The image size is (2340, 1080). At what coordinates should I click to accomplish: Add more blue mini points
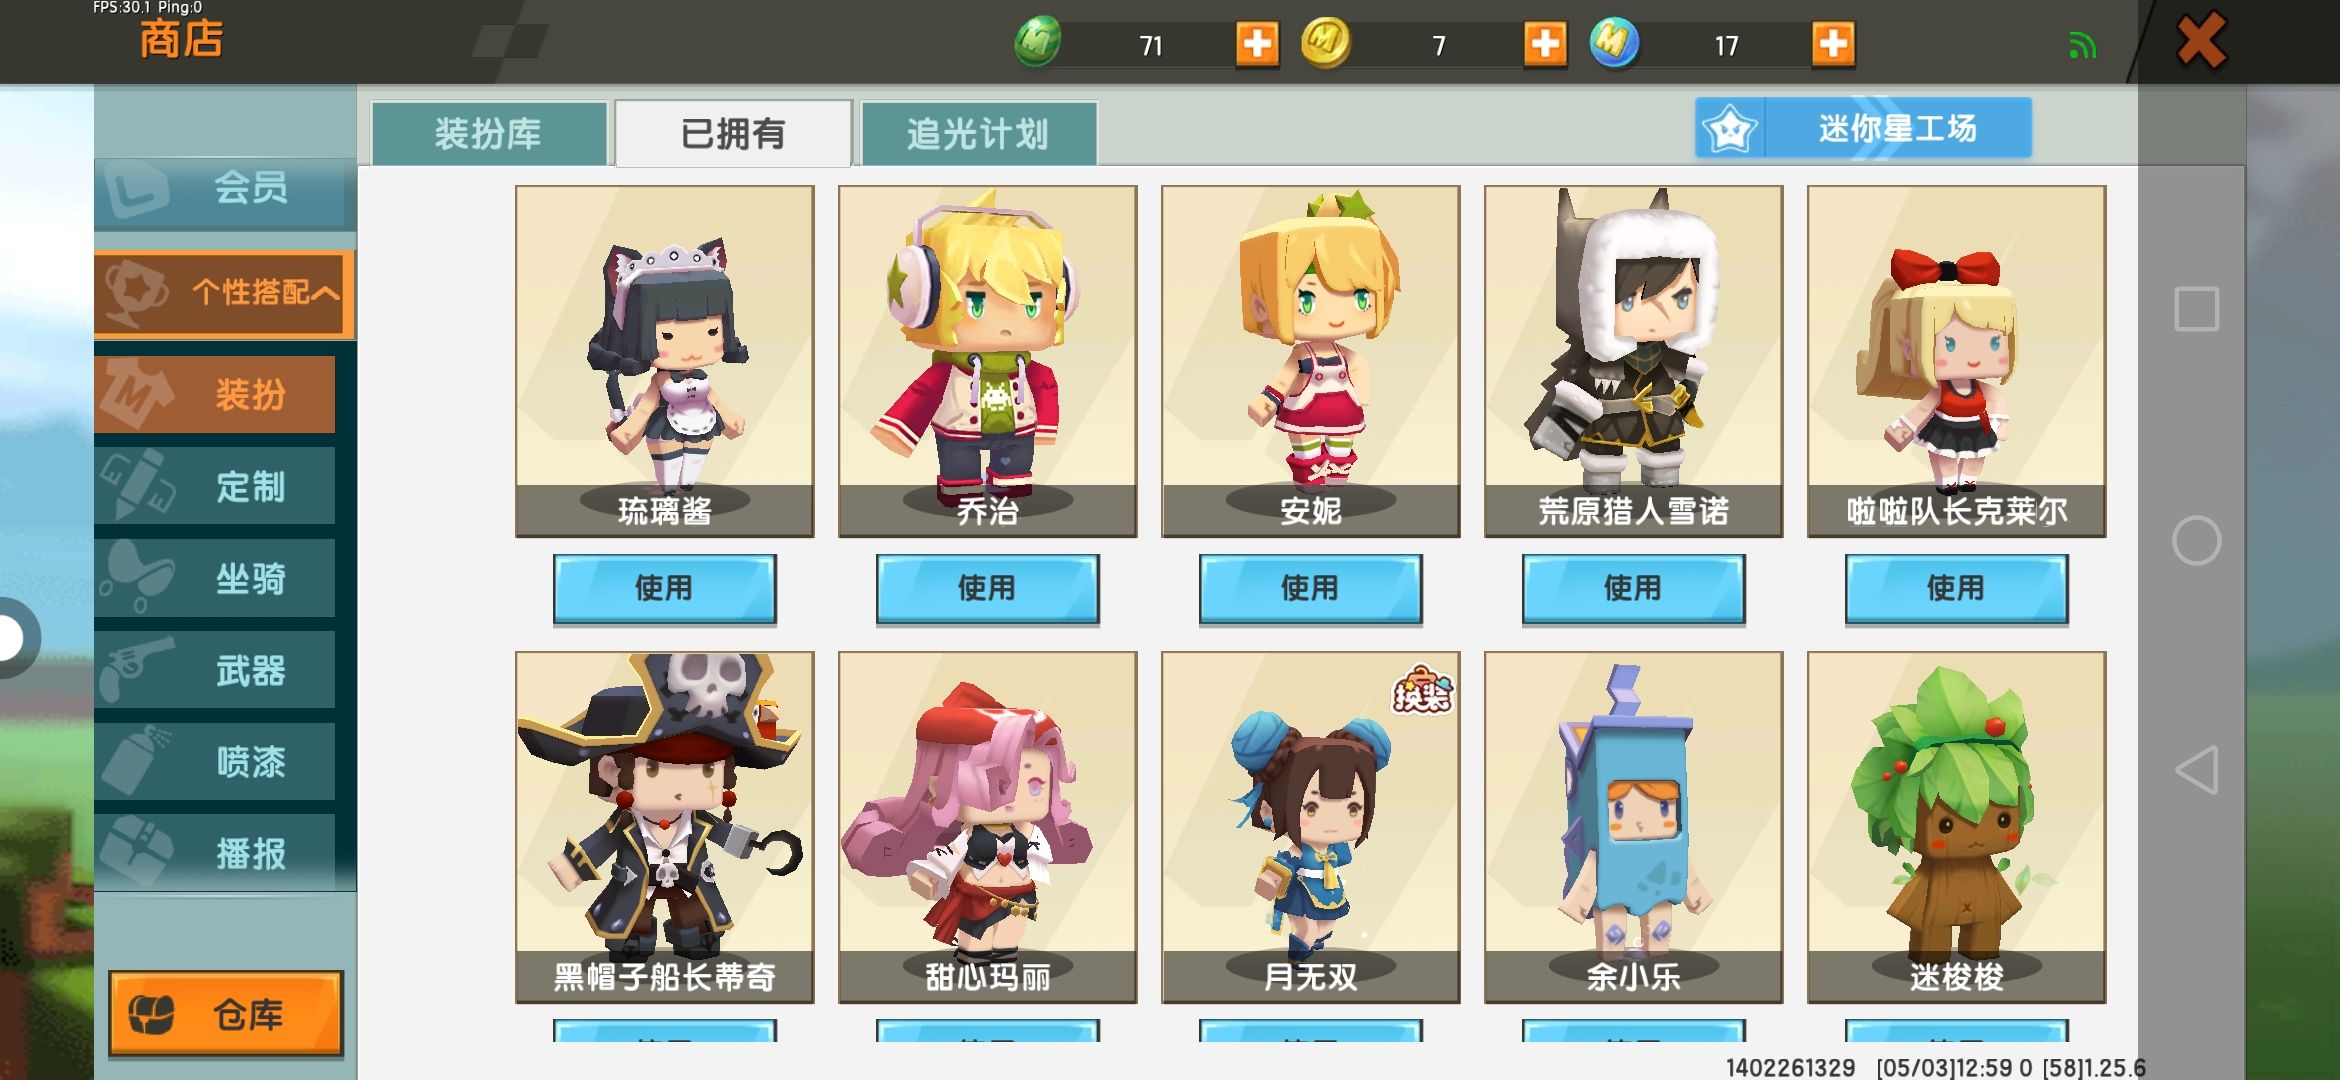[1833, 44]
